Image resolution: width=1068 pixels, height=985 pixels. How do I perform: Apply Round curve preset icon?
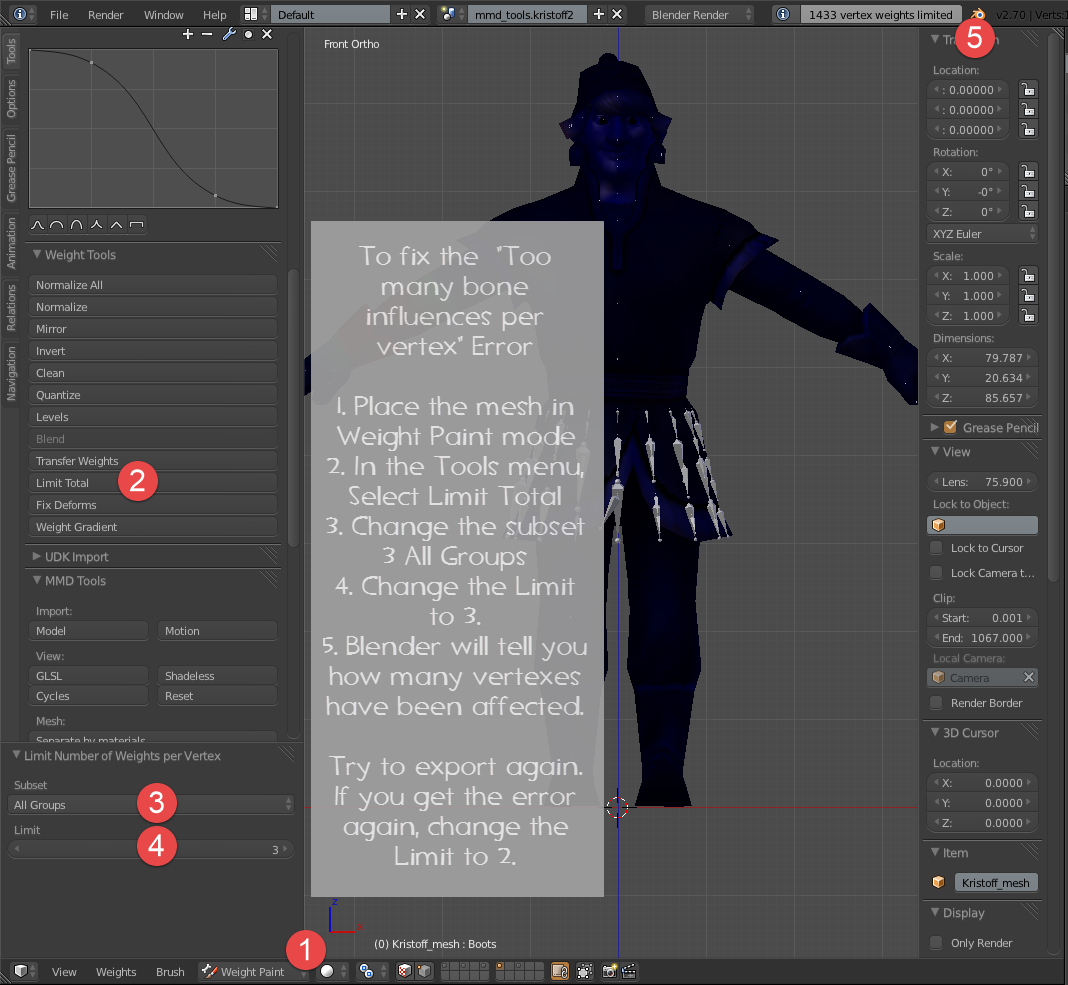57,225
